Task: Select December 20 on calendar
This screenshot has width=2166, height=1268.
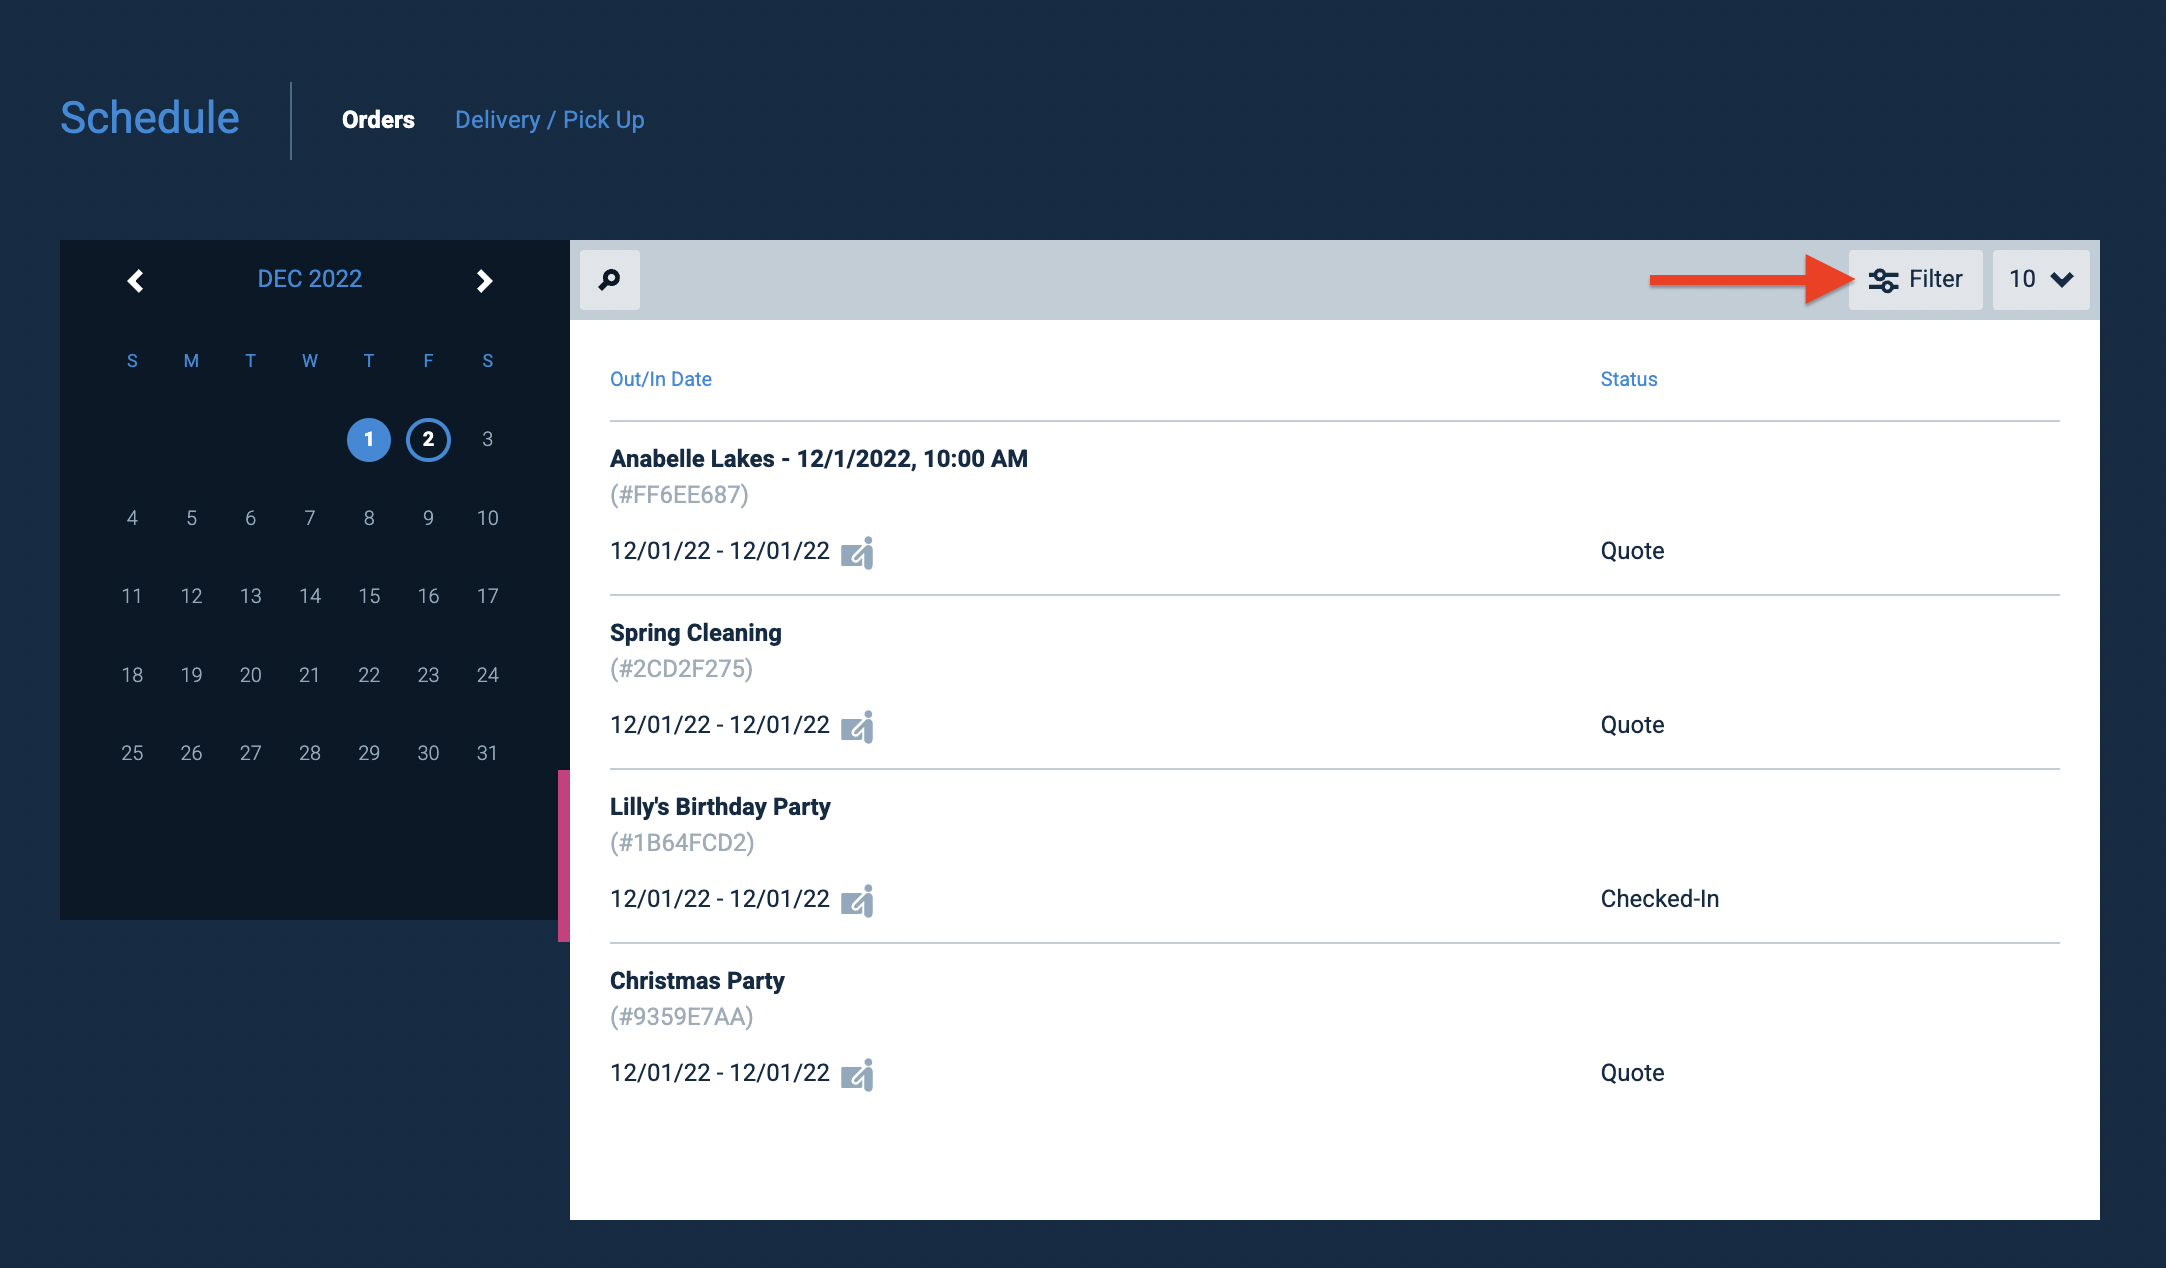Action: click(250, 675)
